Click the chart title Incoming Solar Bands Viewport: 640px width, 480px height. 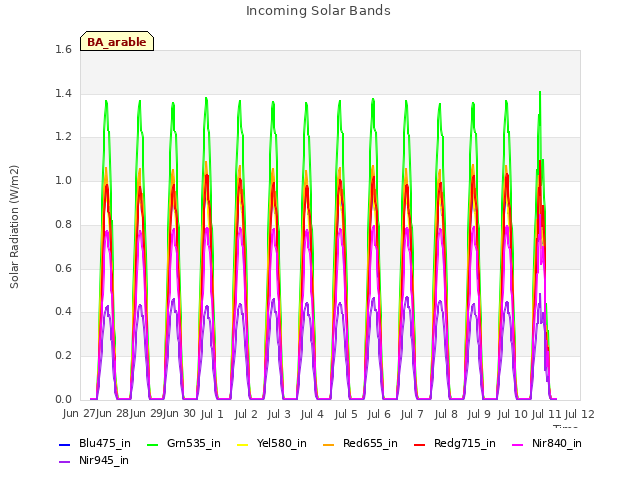318,11
